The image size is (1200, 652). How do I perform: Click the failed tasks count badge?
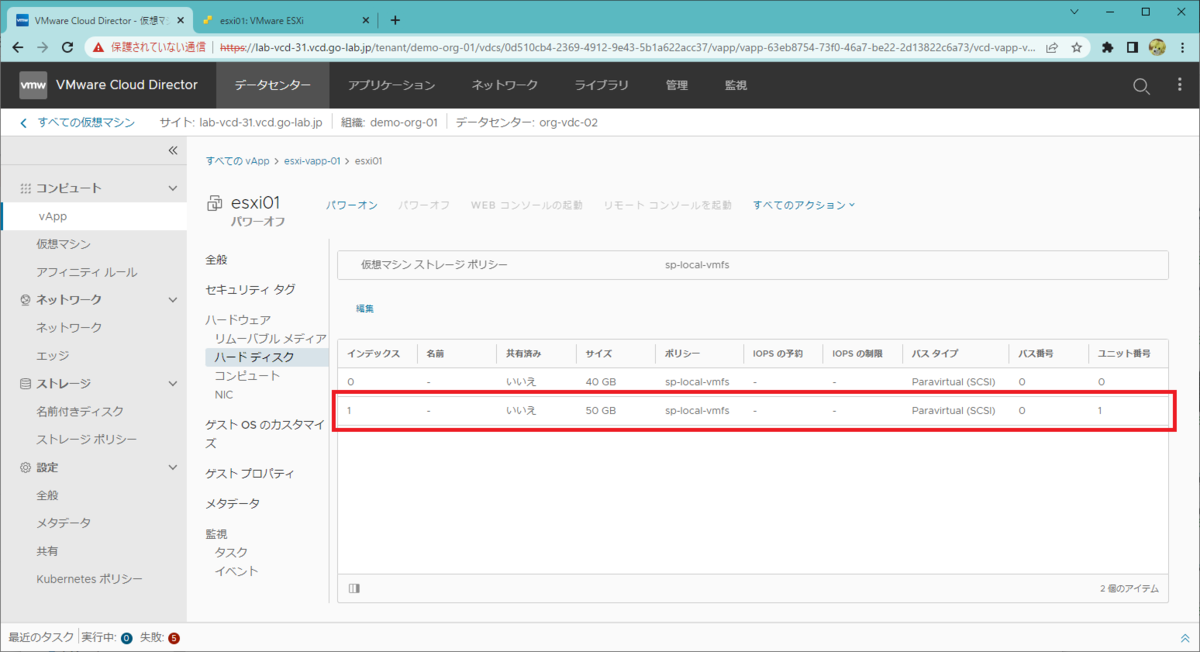coord(174,638)
